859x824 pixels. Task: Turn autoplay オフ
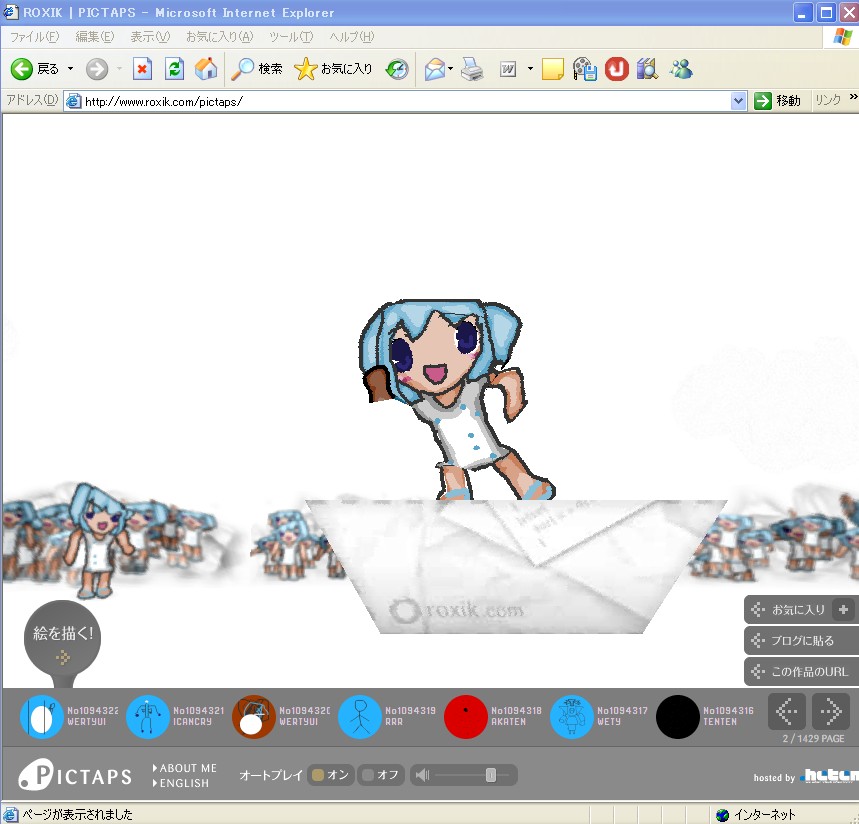(381, 775)
